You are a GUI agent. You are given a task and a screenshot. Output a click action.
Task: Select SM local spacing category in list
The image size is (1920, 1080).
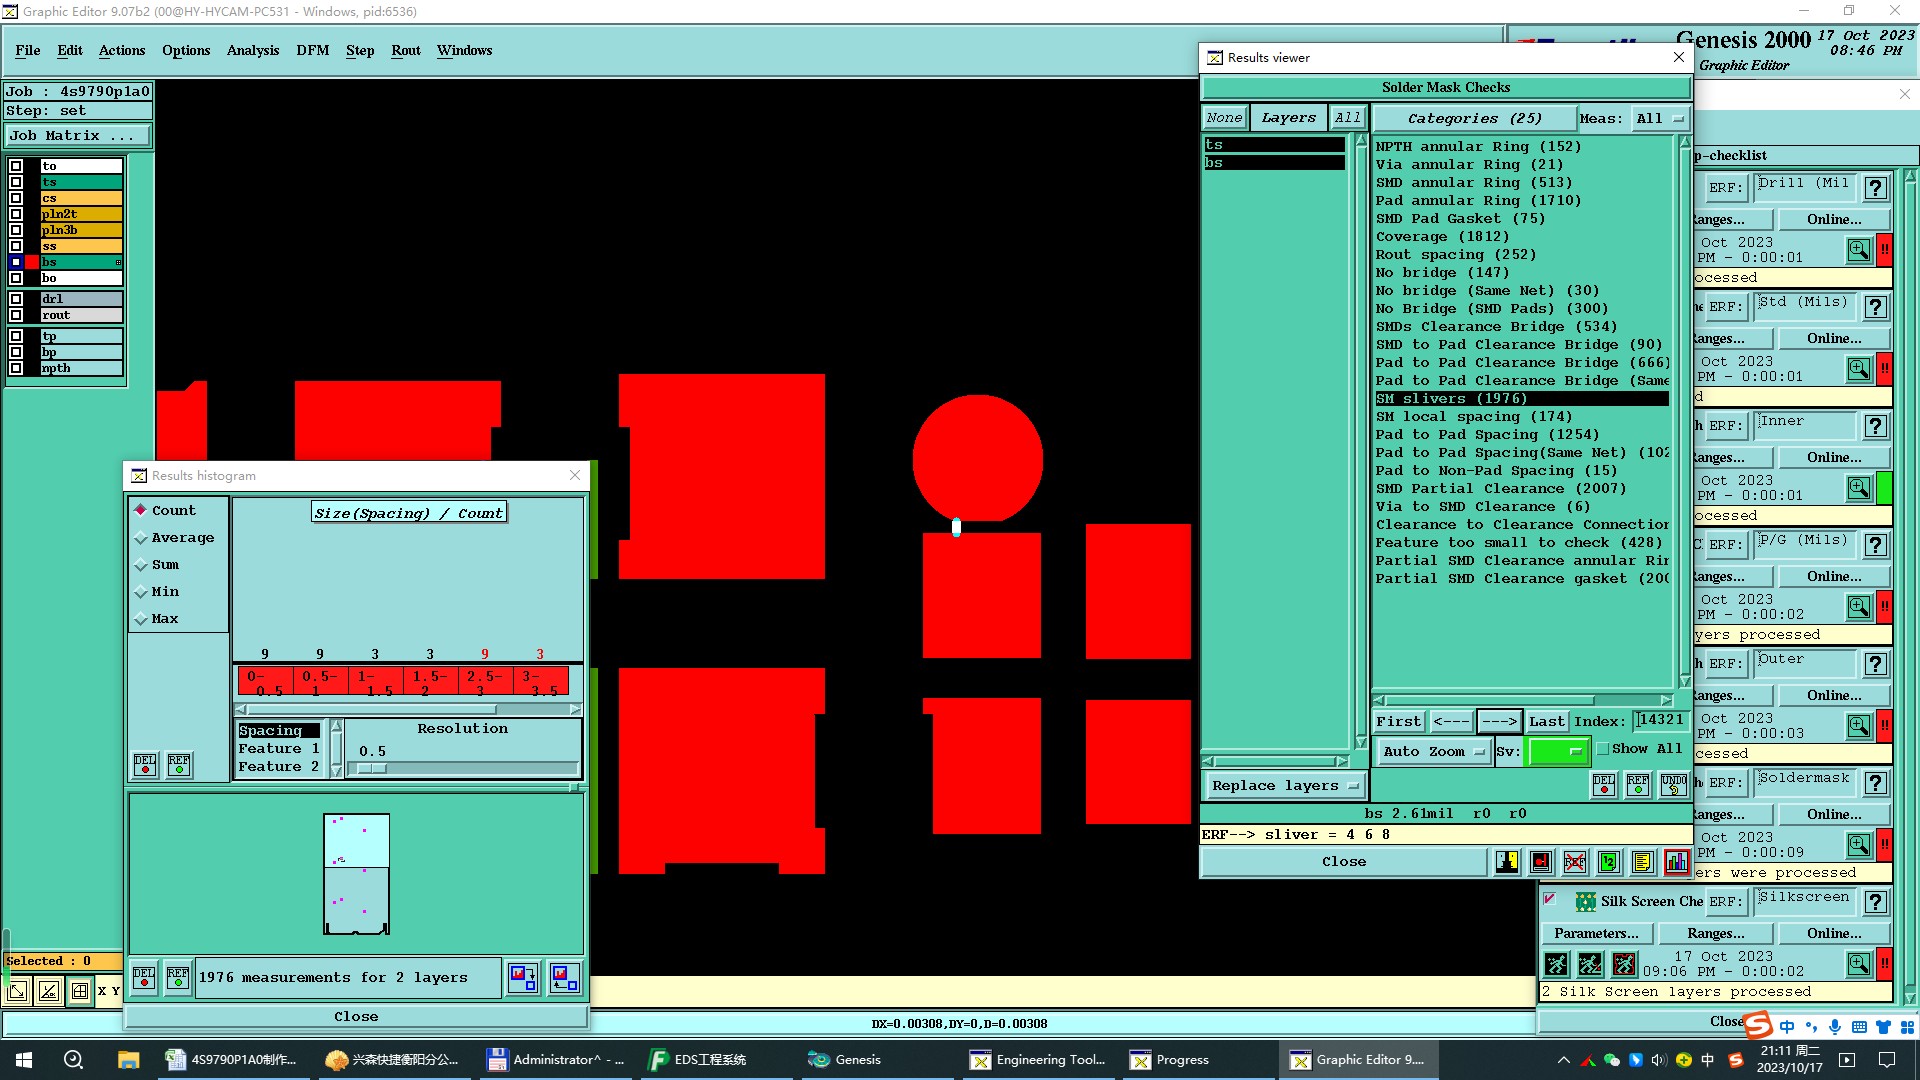click(x=1472, y=417)
